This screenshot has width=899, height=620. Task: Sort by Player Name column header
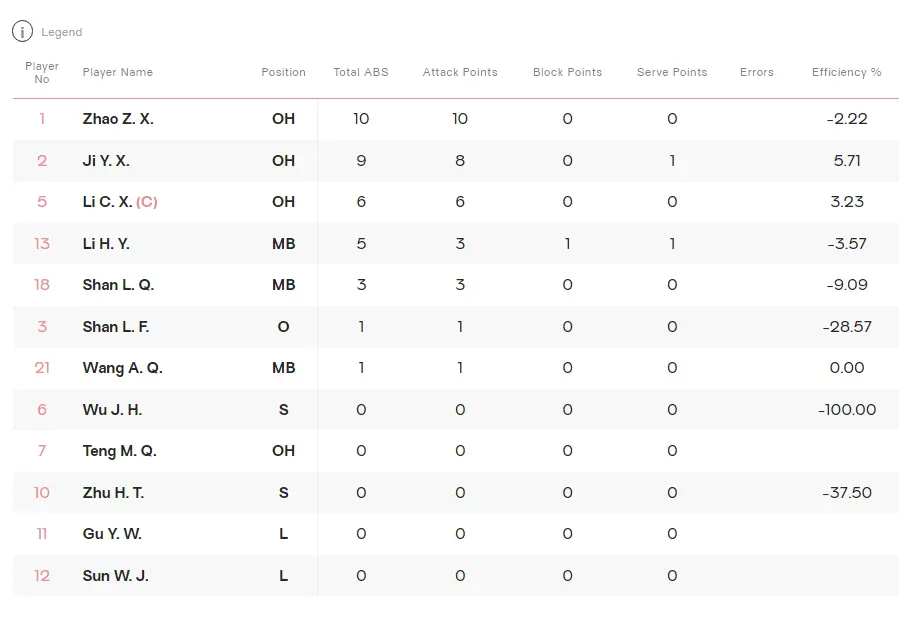point(118,72)
